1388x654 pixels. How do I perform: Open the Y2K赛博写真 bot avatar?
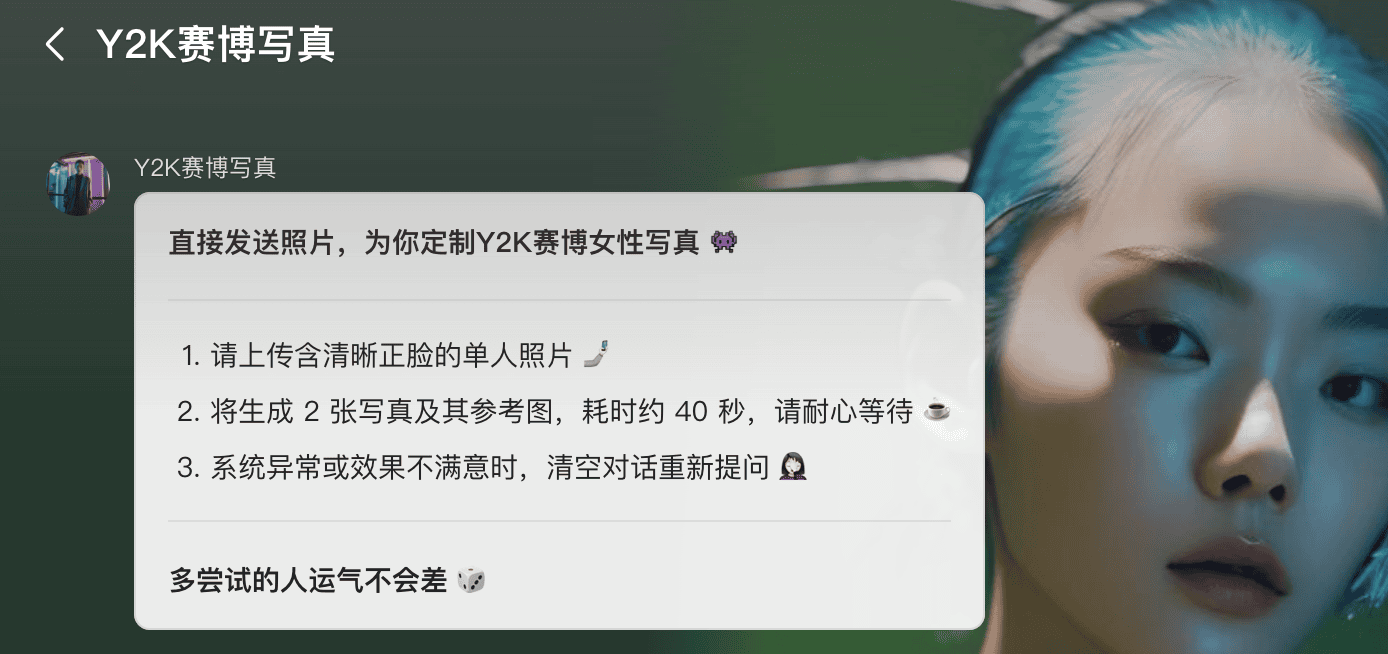pyautogui.click(x=78, y=184)
